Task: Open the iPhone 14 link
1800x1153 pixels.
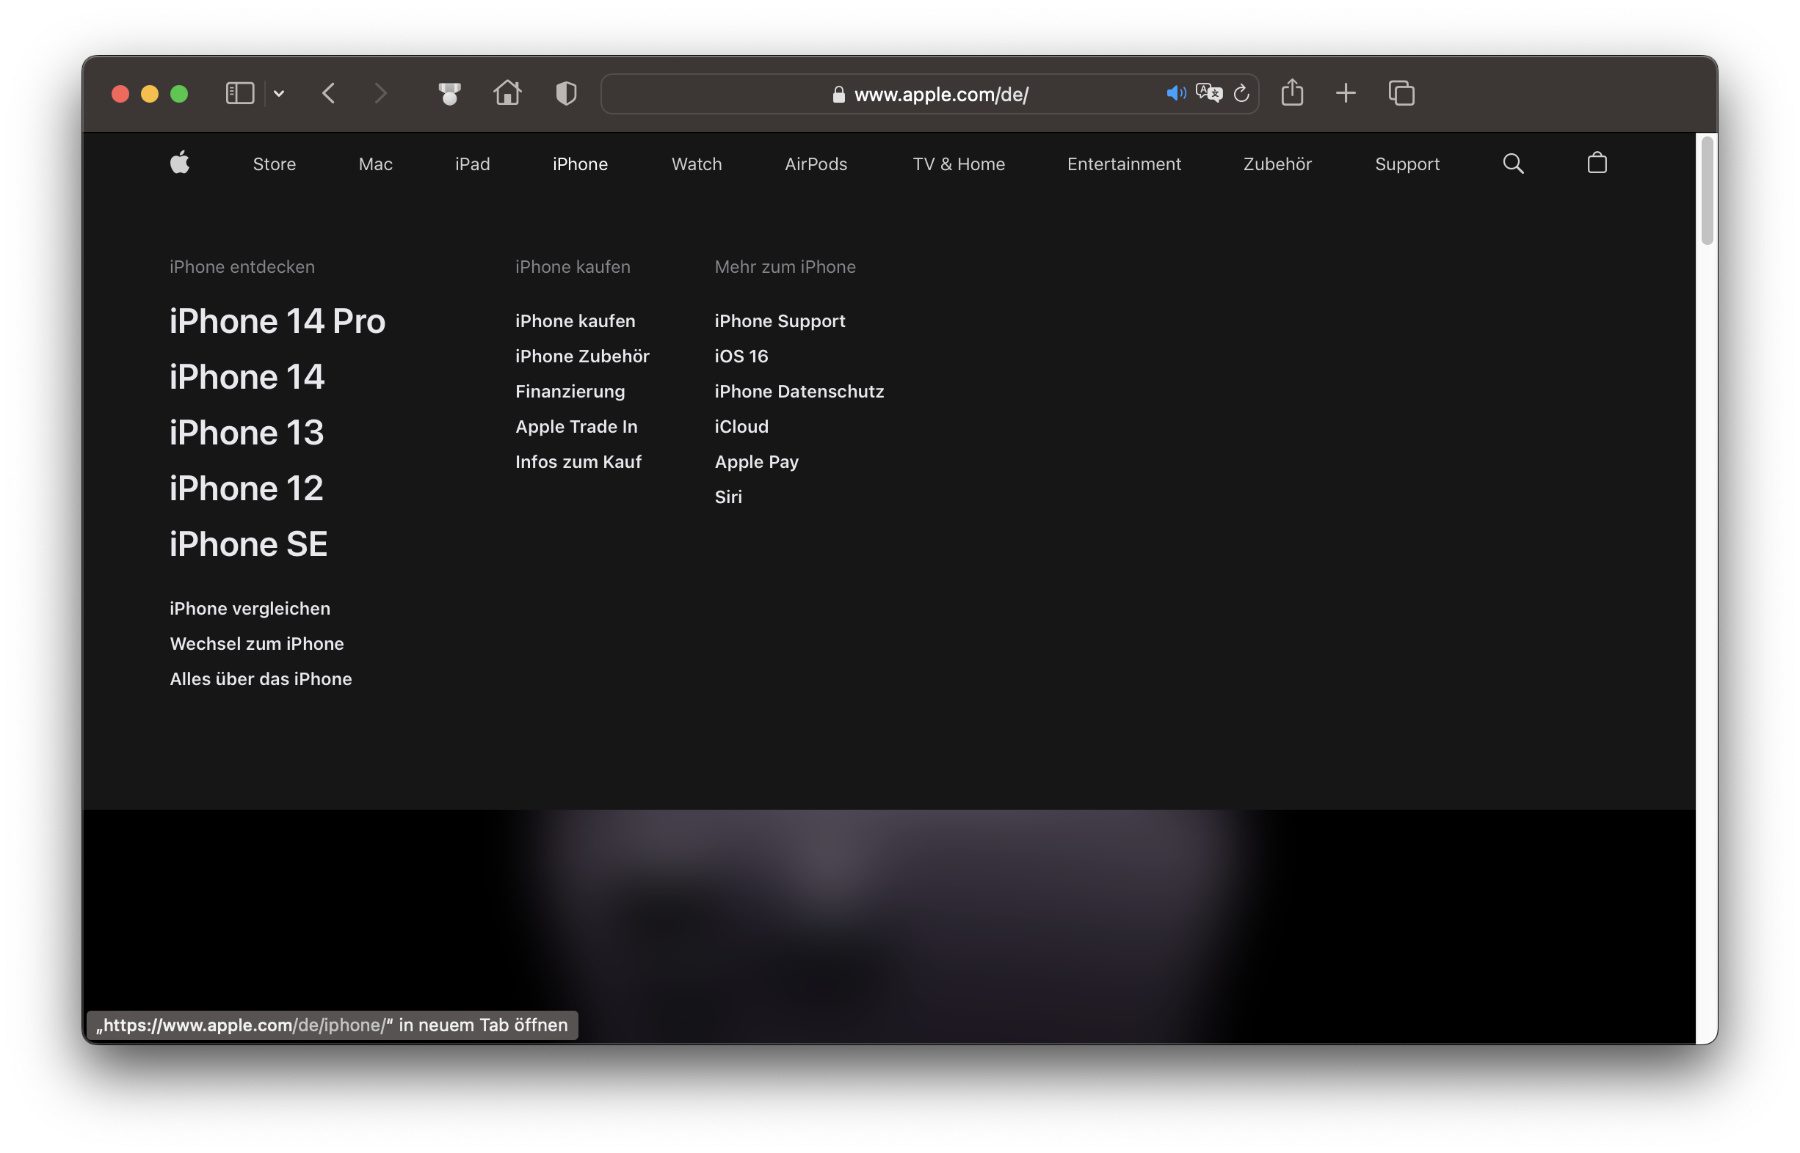Action: click(247, 377)
